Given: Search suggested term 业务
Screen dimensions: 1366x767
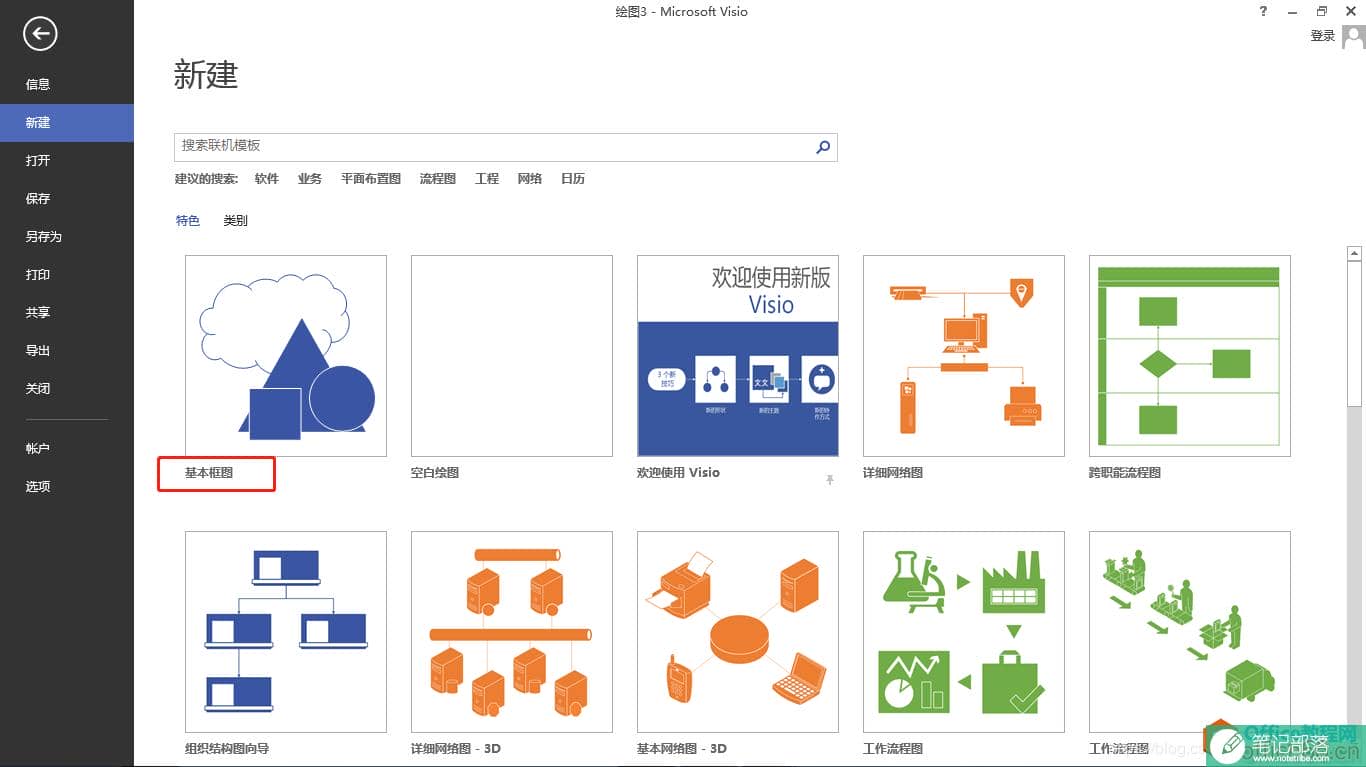Looking at the screenshot, I should coord(310,179).
